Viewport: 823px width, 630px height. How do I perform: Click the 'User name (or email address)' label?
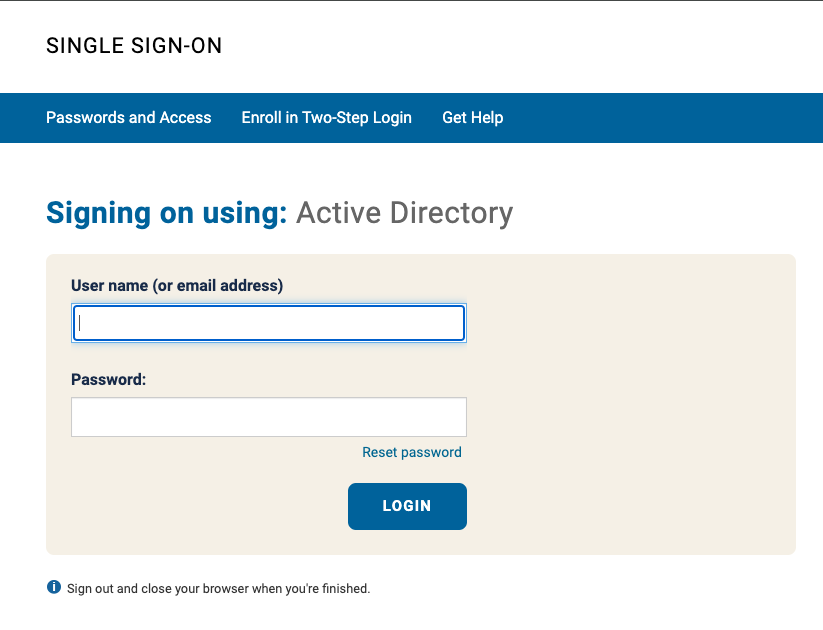[177, 286]
